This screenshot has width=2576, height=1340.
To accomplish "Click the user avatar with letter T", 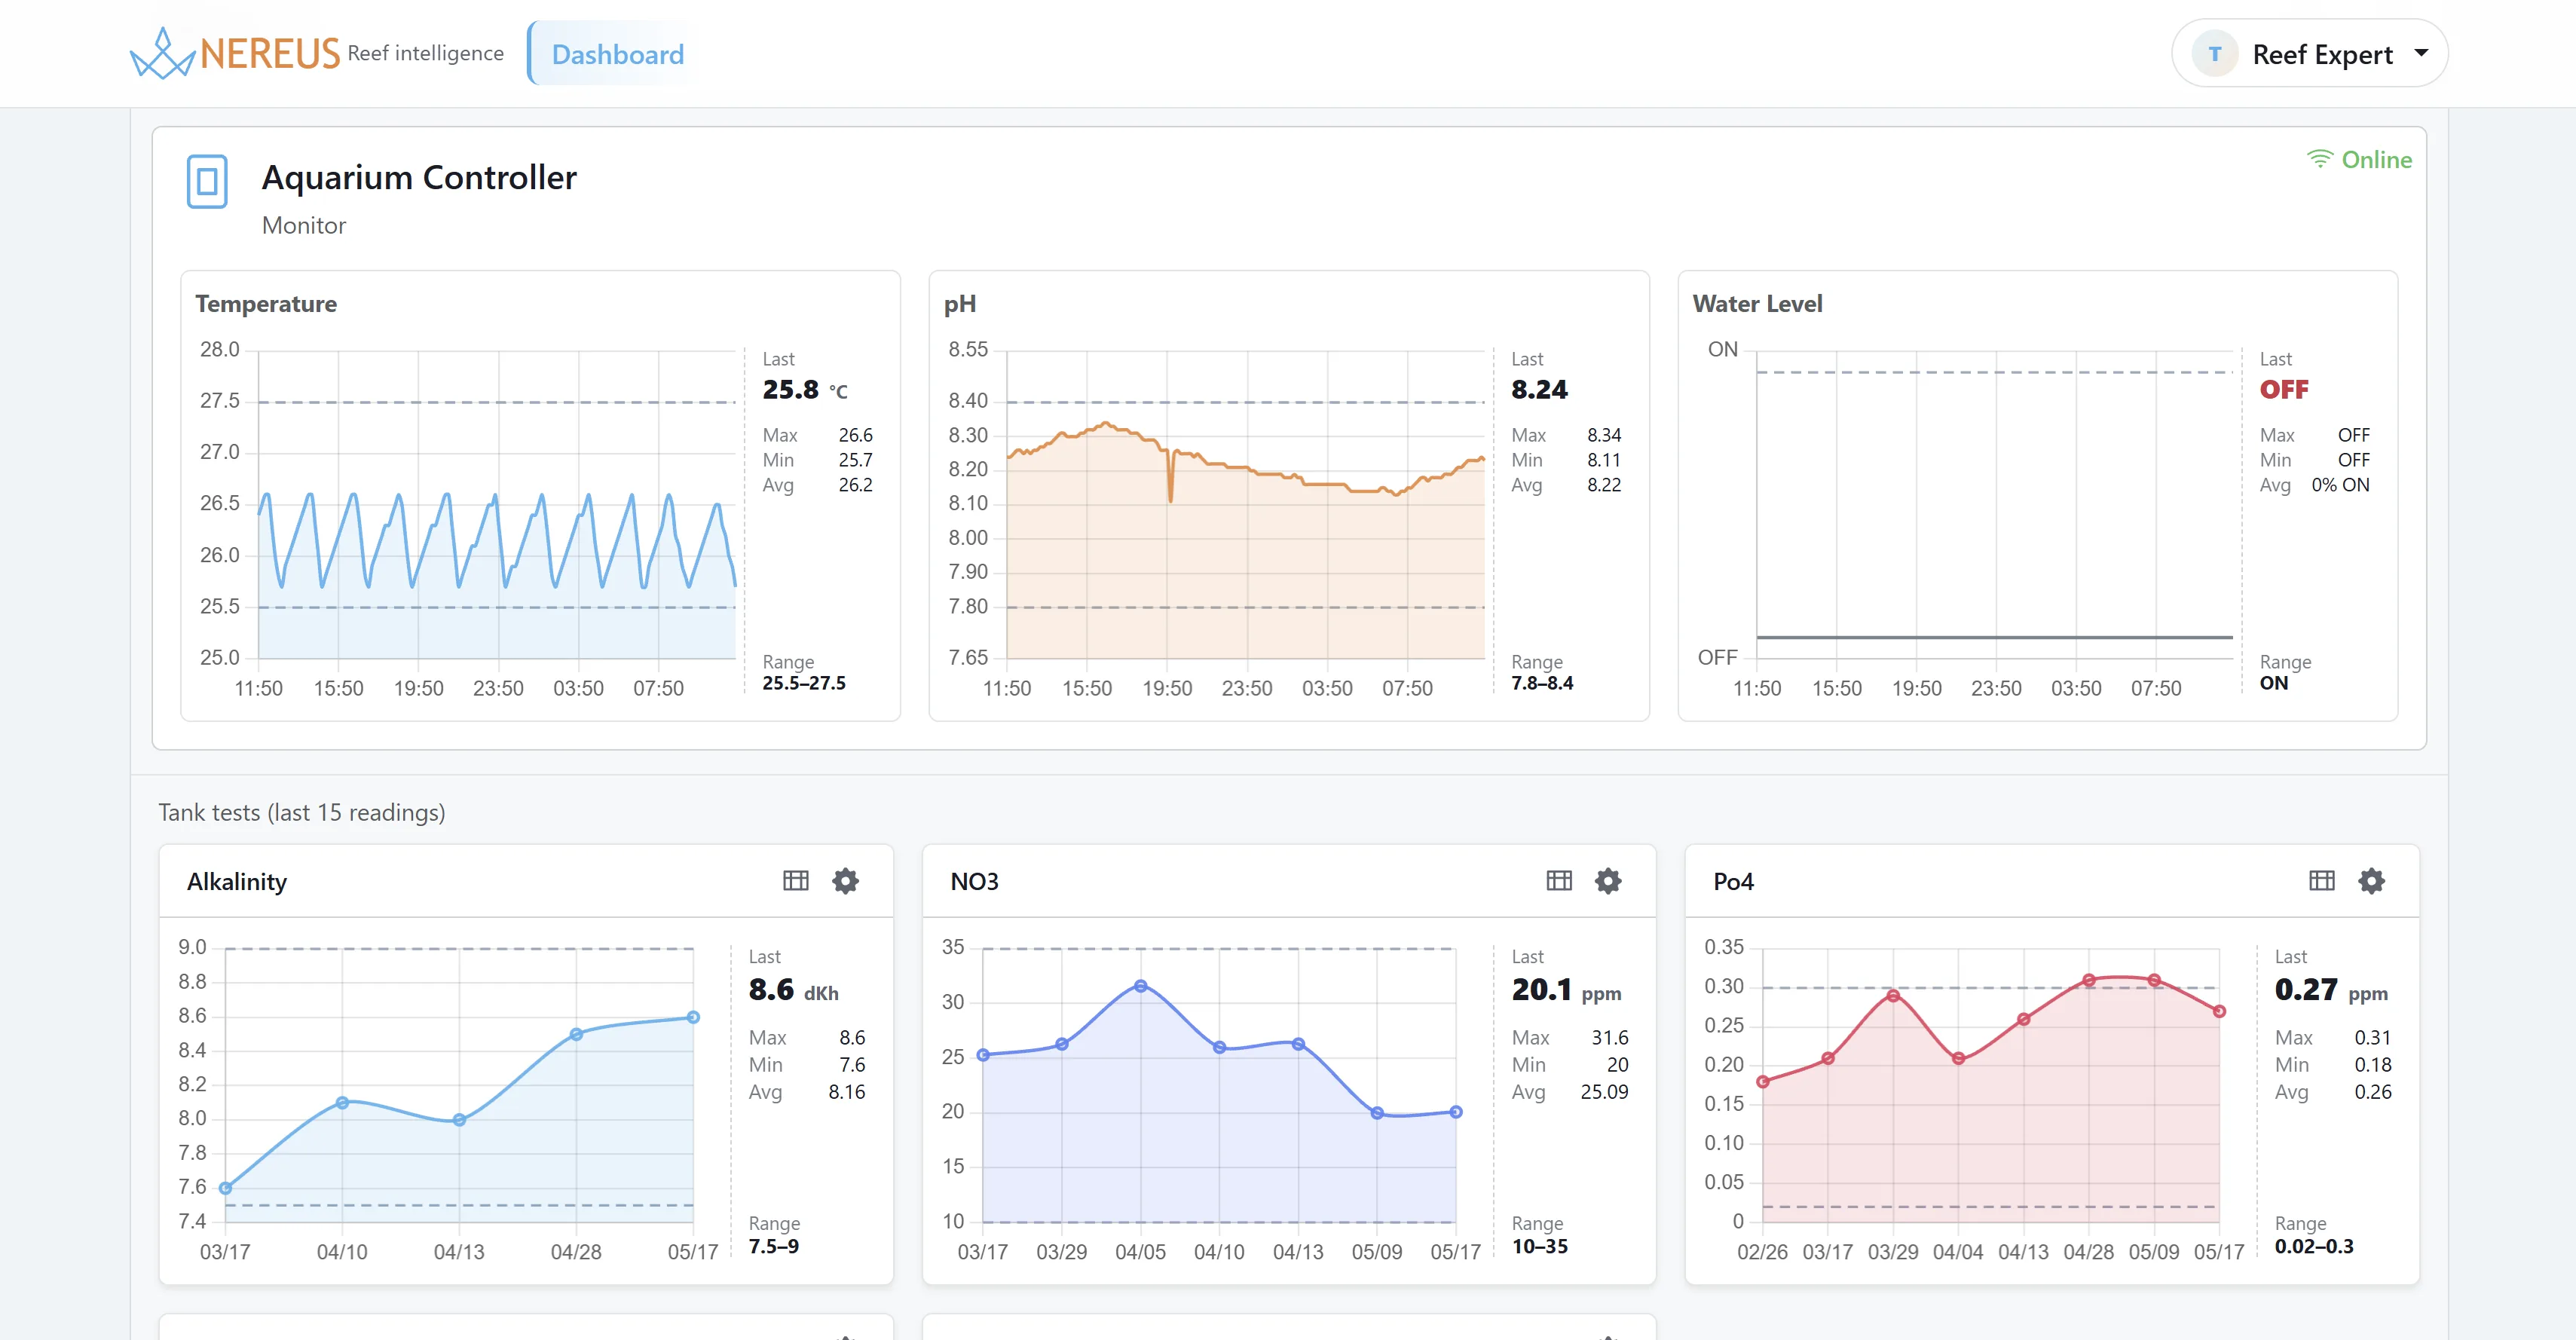I will tap(2214, 54).
